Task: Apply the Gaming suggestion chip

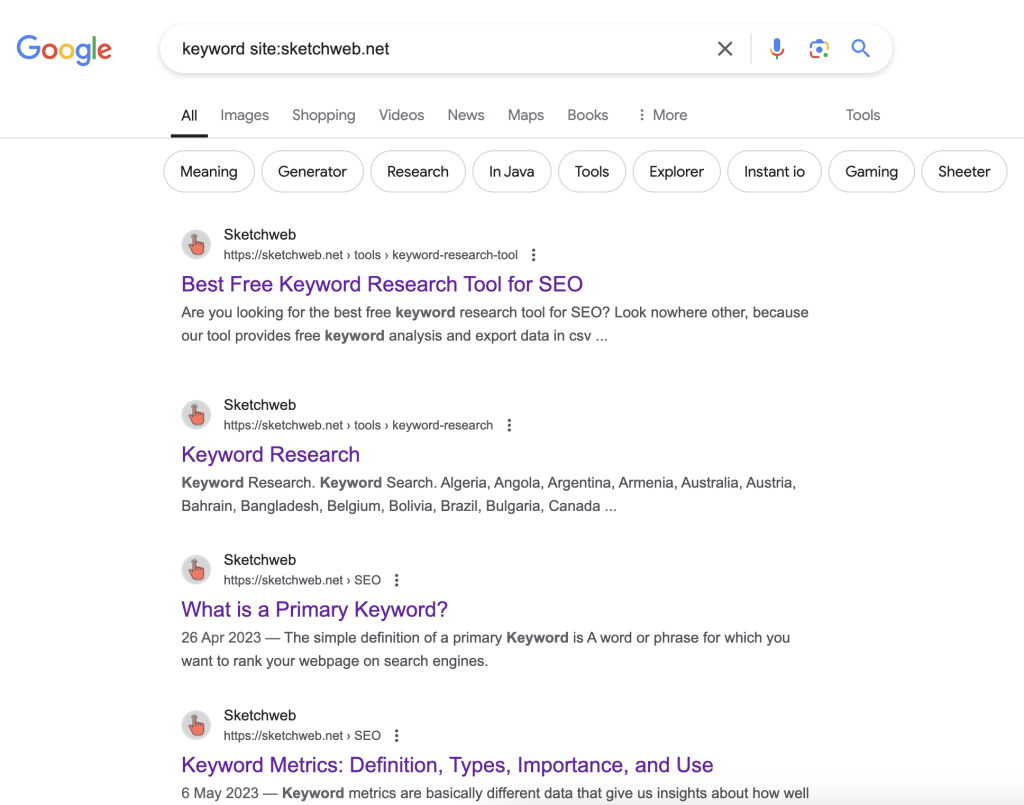Action: 871,172
